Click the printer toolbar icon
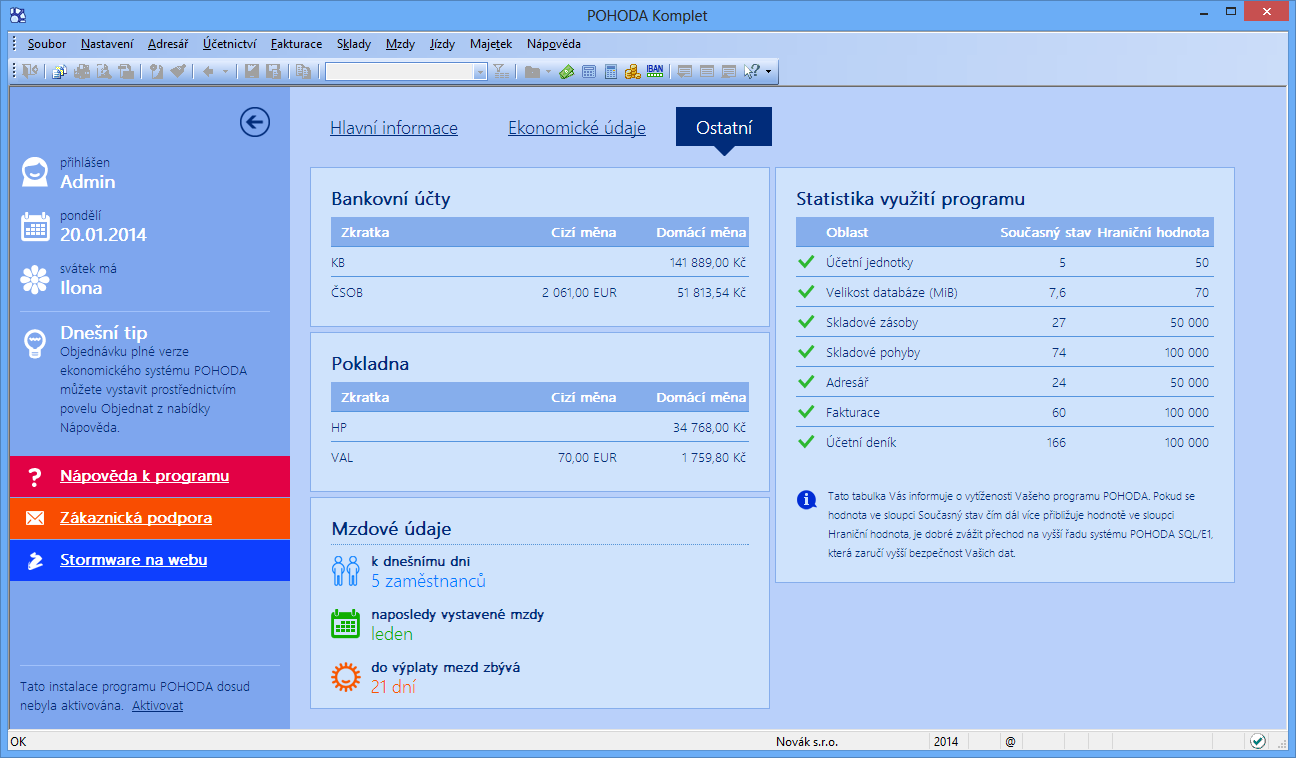 click(82, 71)
